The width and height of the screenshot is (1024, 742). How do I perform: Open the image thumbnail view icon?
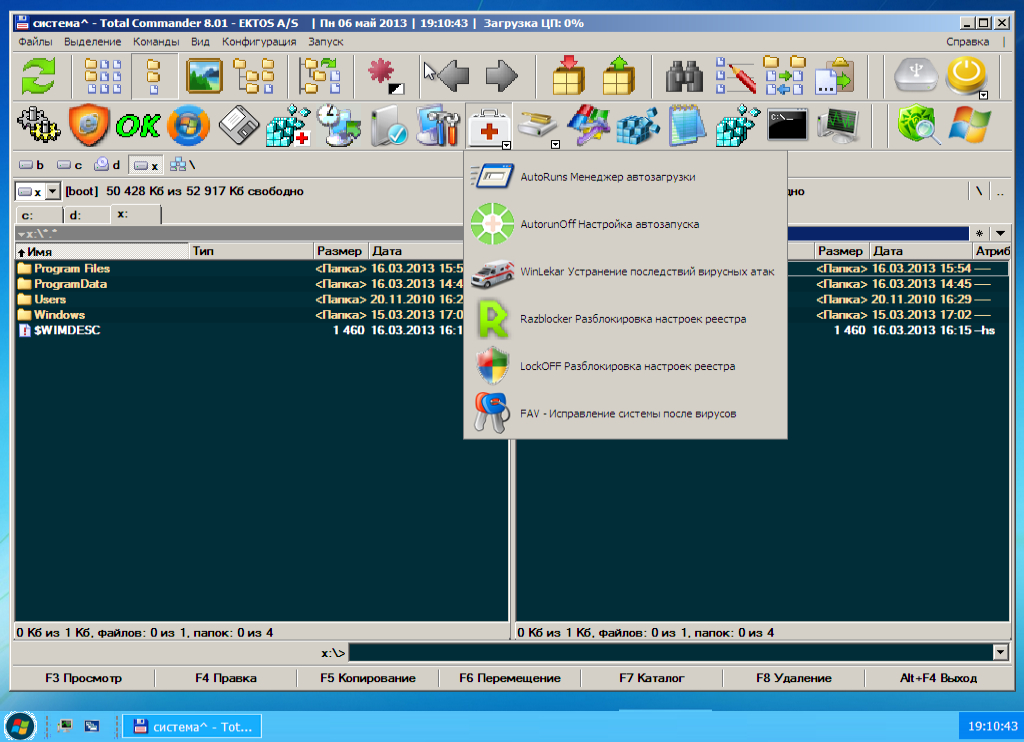(204, 76)
